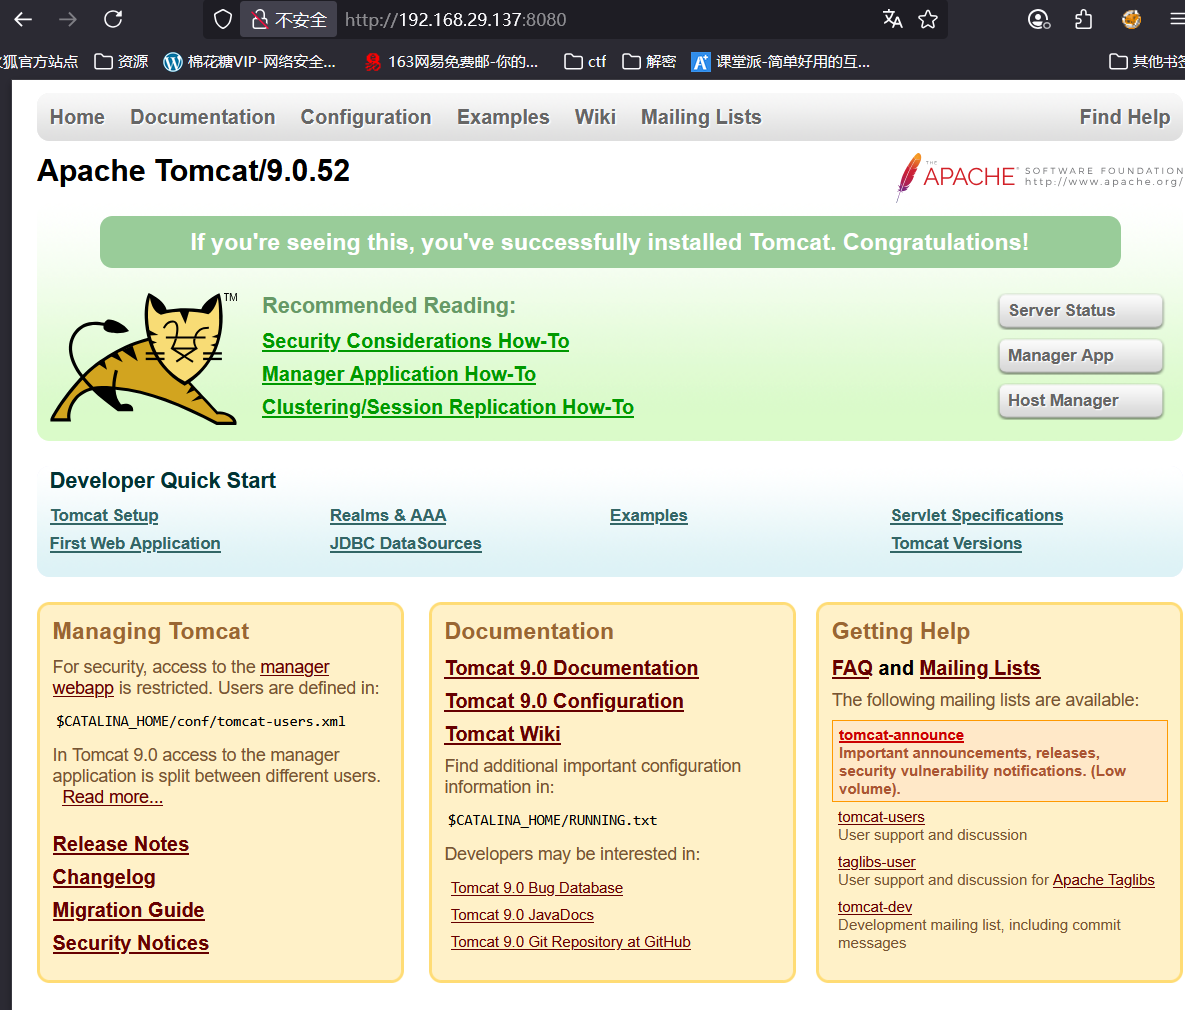Open the Apache Taglibs link
Image resolution: width=1185 pixels, height=1010 pixels.
click(1103, 880)
